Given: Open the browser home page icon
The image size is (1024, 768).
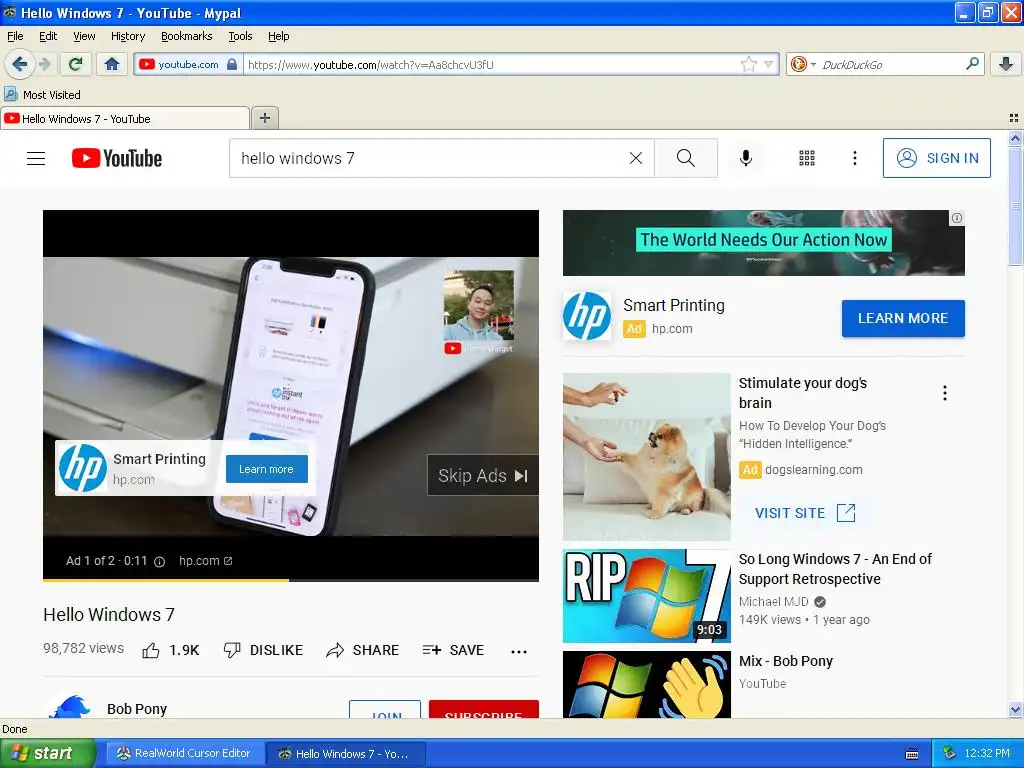Looking at the screenshot, I should (112, 64).
